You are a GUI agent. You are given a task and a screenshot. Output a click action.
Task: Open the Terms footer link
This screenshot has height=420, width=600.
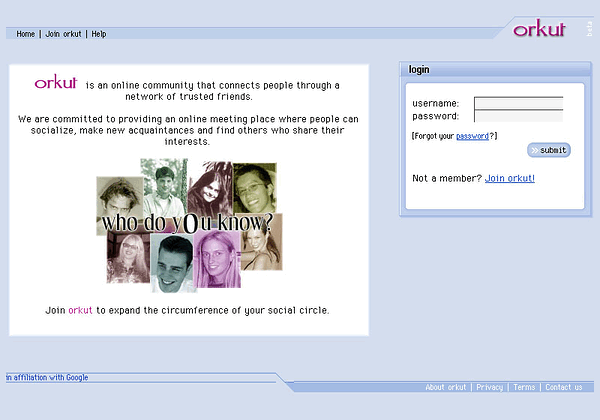pyautogui.click(x=524, y=387)
